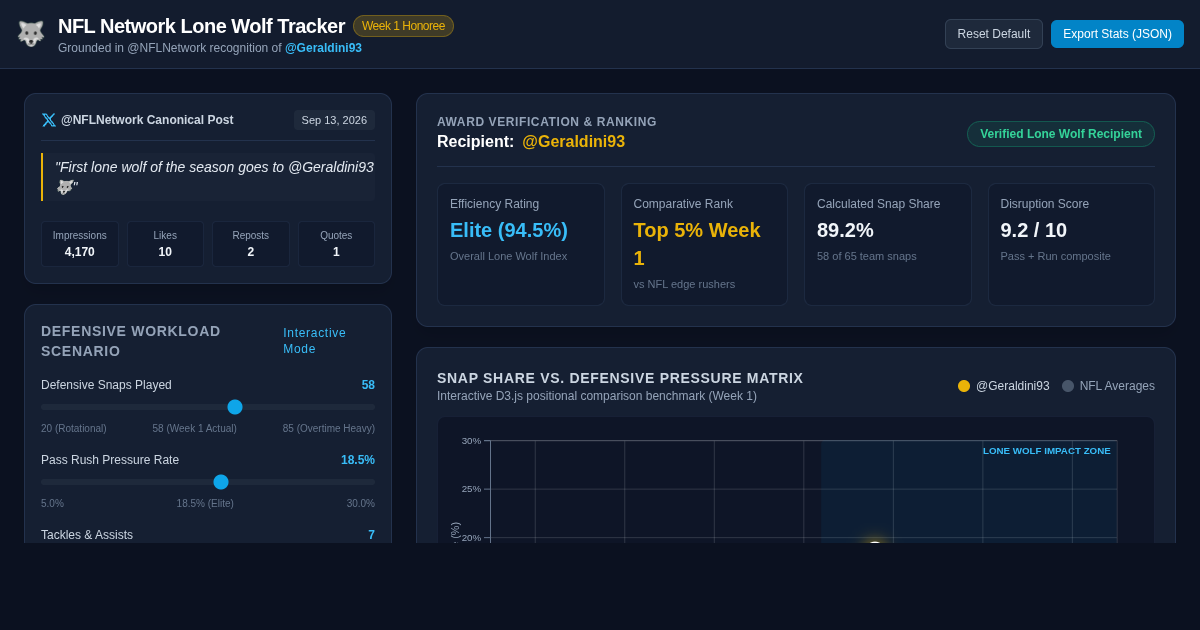
Task: Click the Tackles & Assists value 7
Action: coord(371,535)
